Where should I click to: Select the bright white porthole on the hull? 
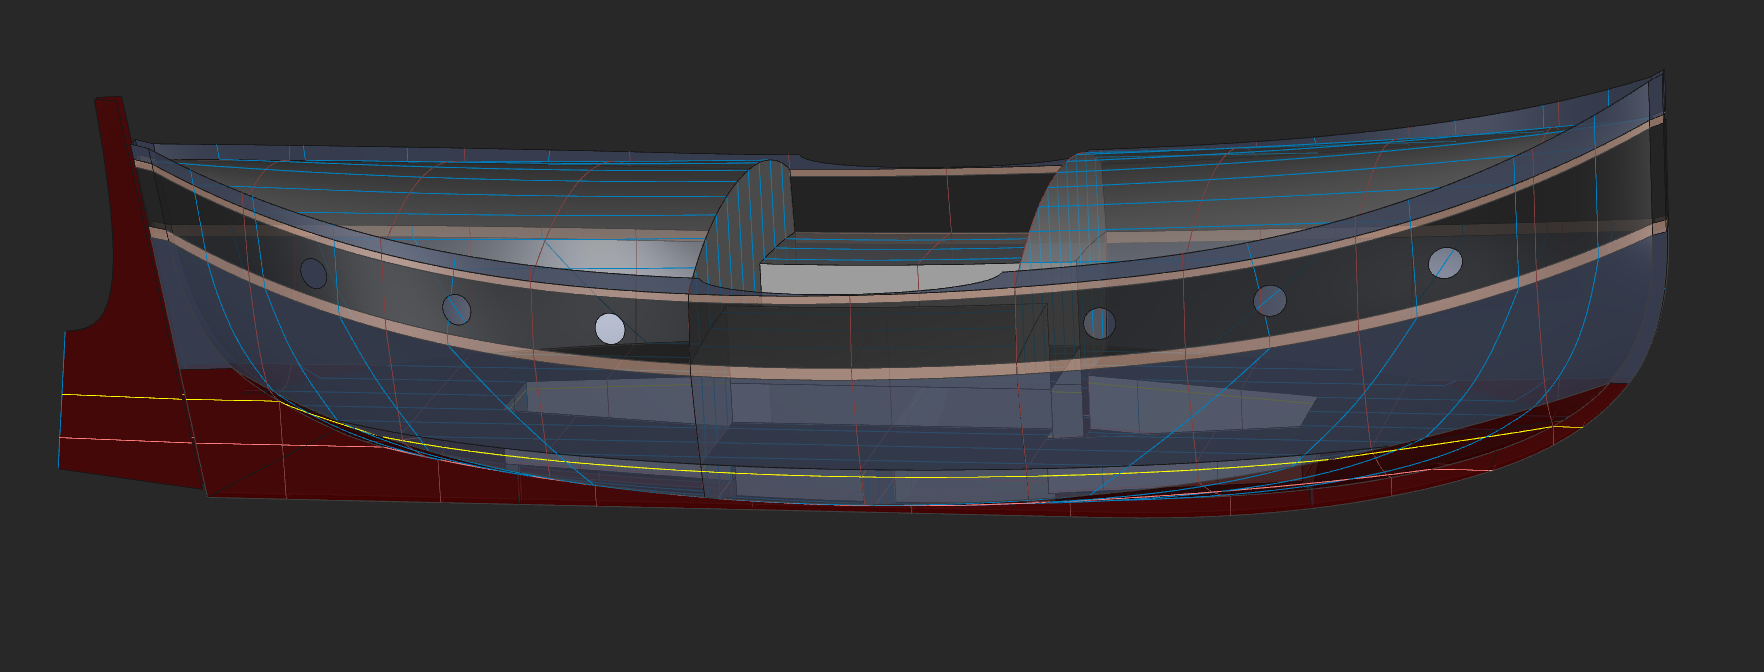click(x=610, y=328)
